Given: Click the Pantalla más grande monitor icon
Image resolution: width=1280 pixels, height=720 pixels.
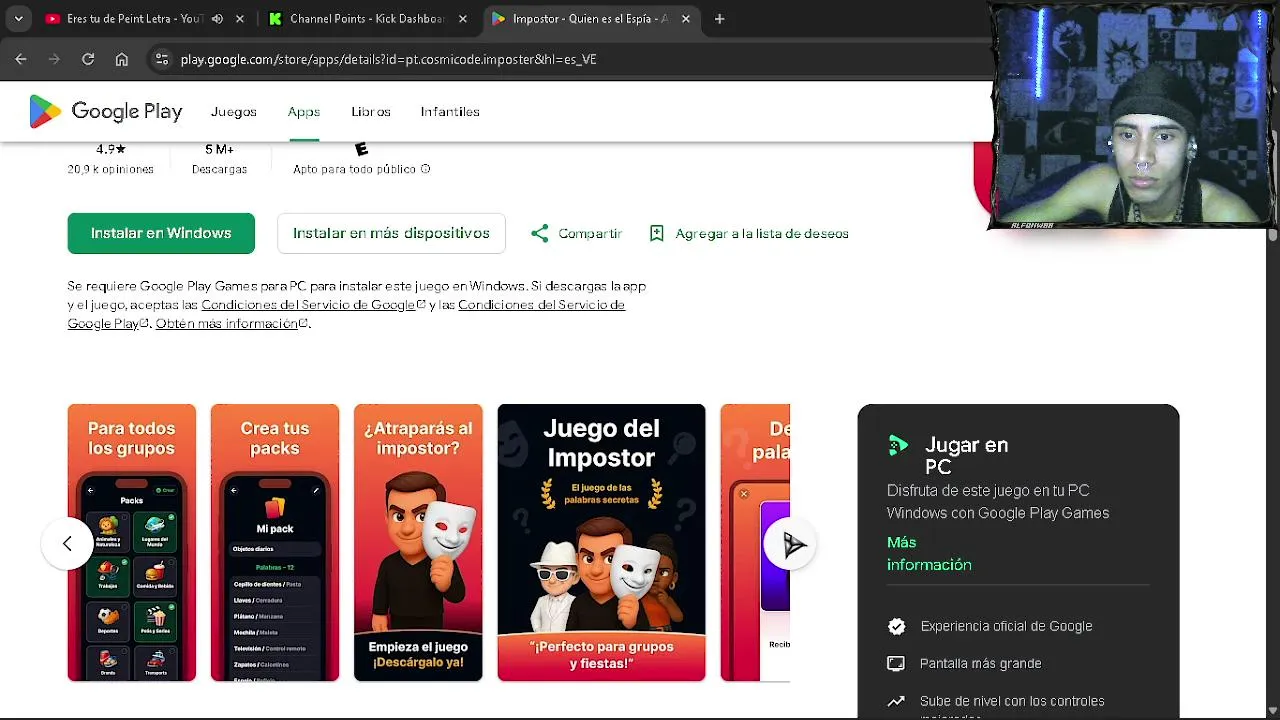Looking at the screenshot, I should pyautogui.click(x=897, y=663).
